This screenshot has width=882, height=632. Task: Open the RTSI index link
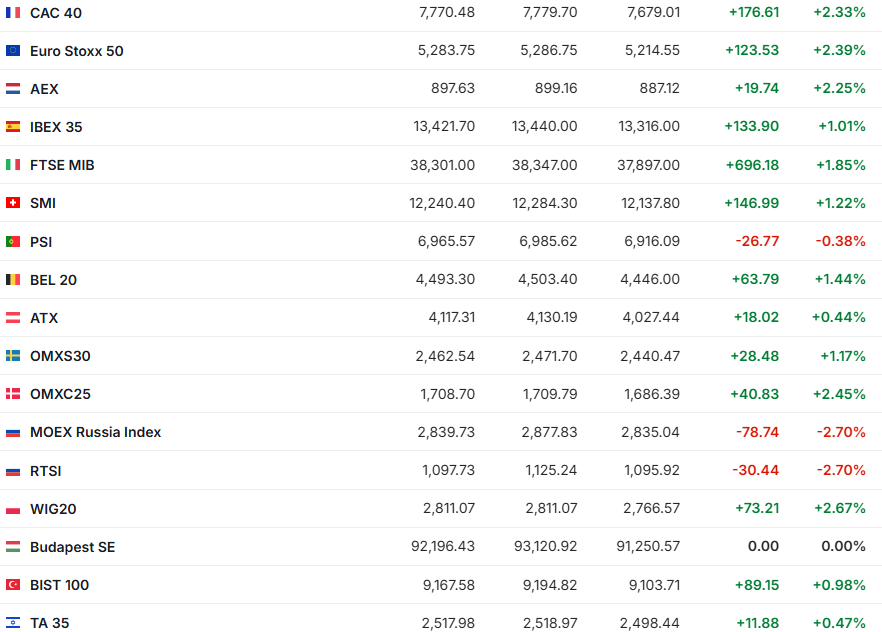(x=46, y=471)
